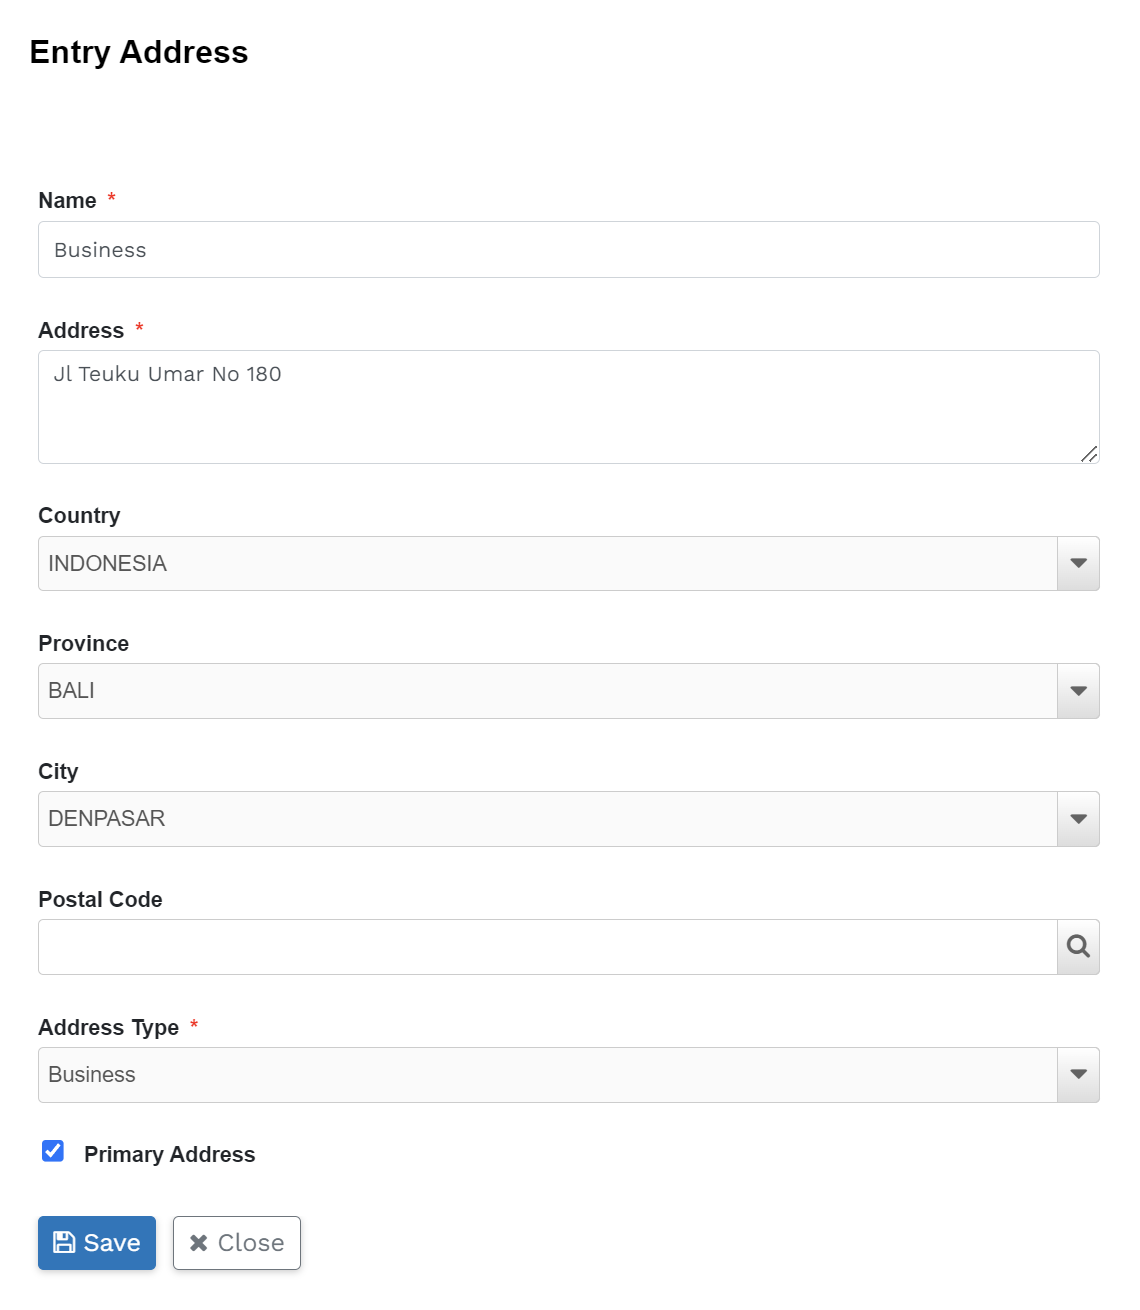Screen dimensions: 1140x1310
Task: Expand the Province dropdown arrow
Action: [x=1078, y=691]
